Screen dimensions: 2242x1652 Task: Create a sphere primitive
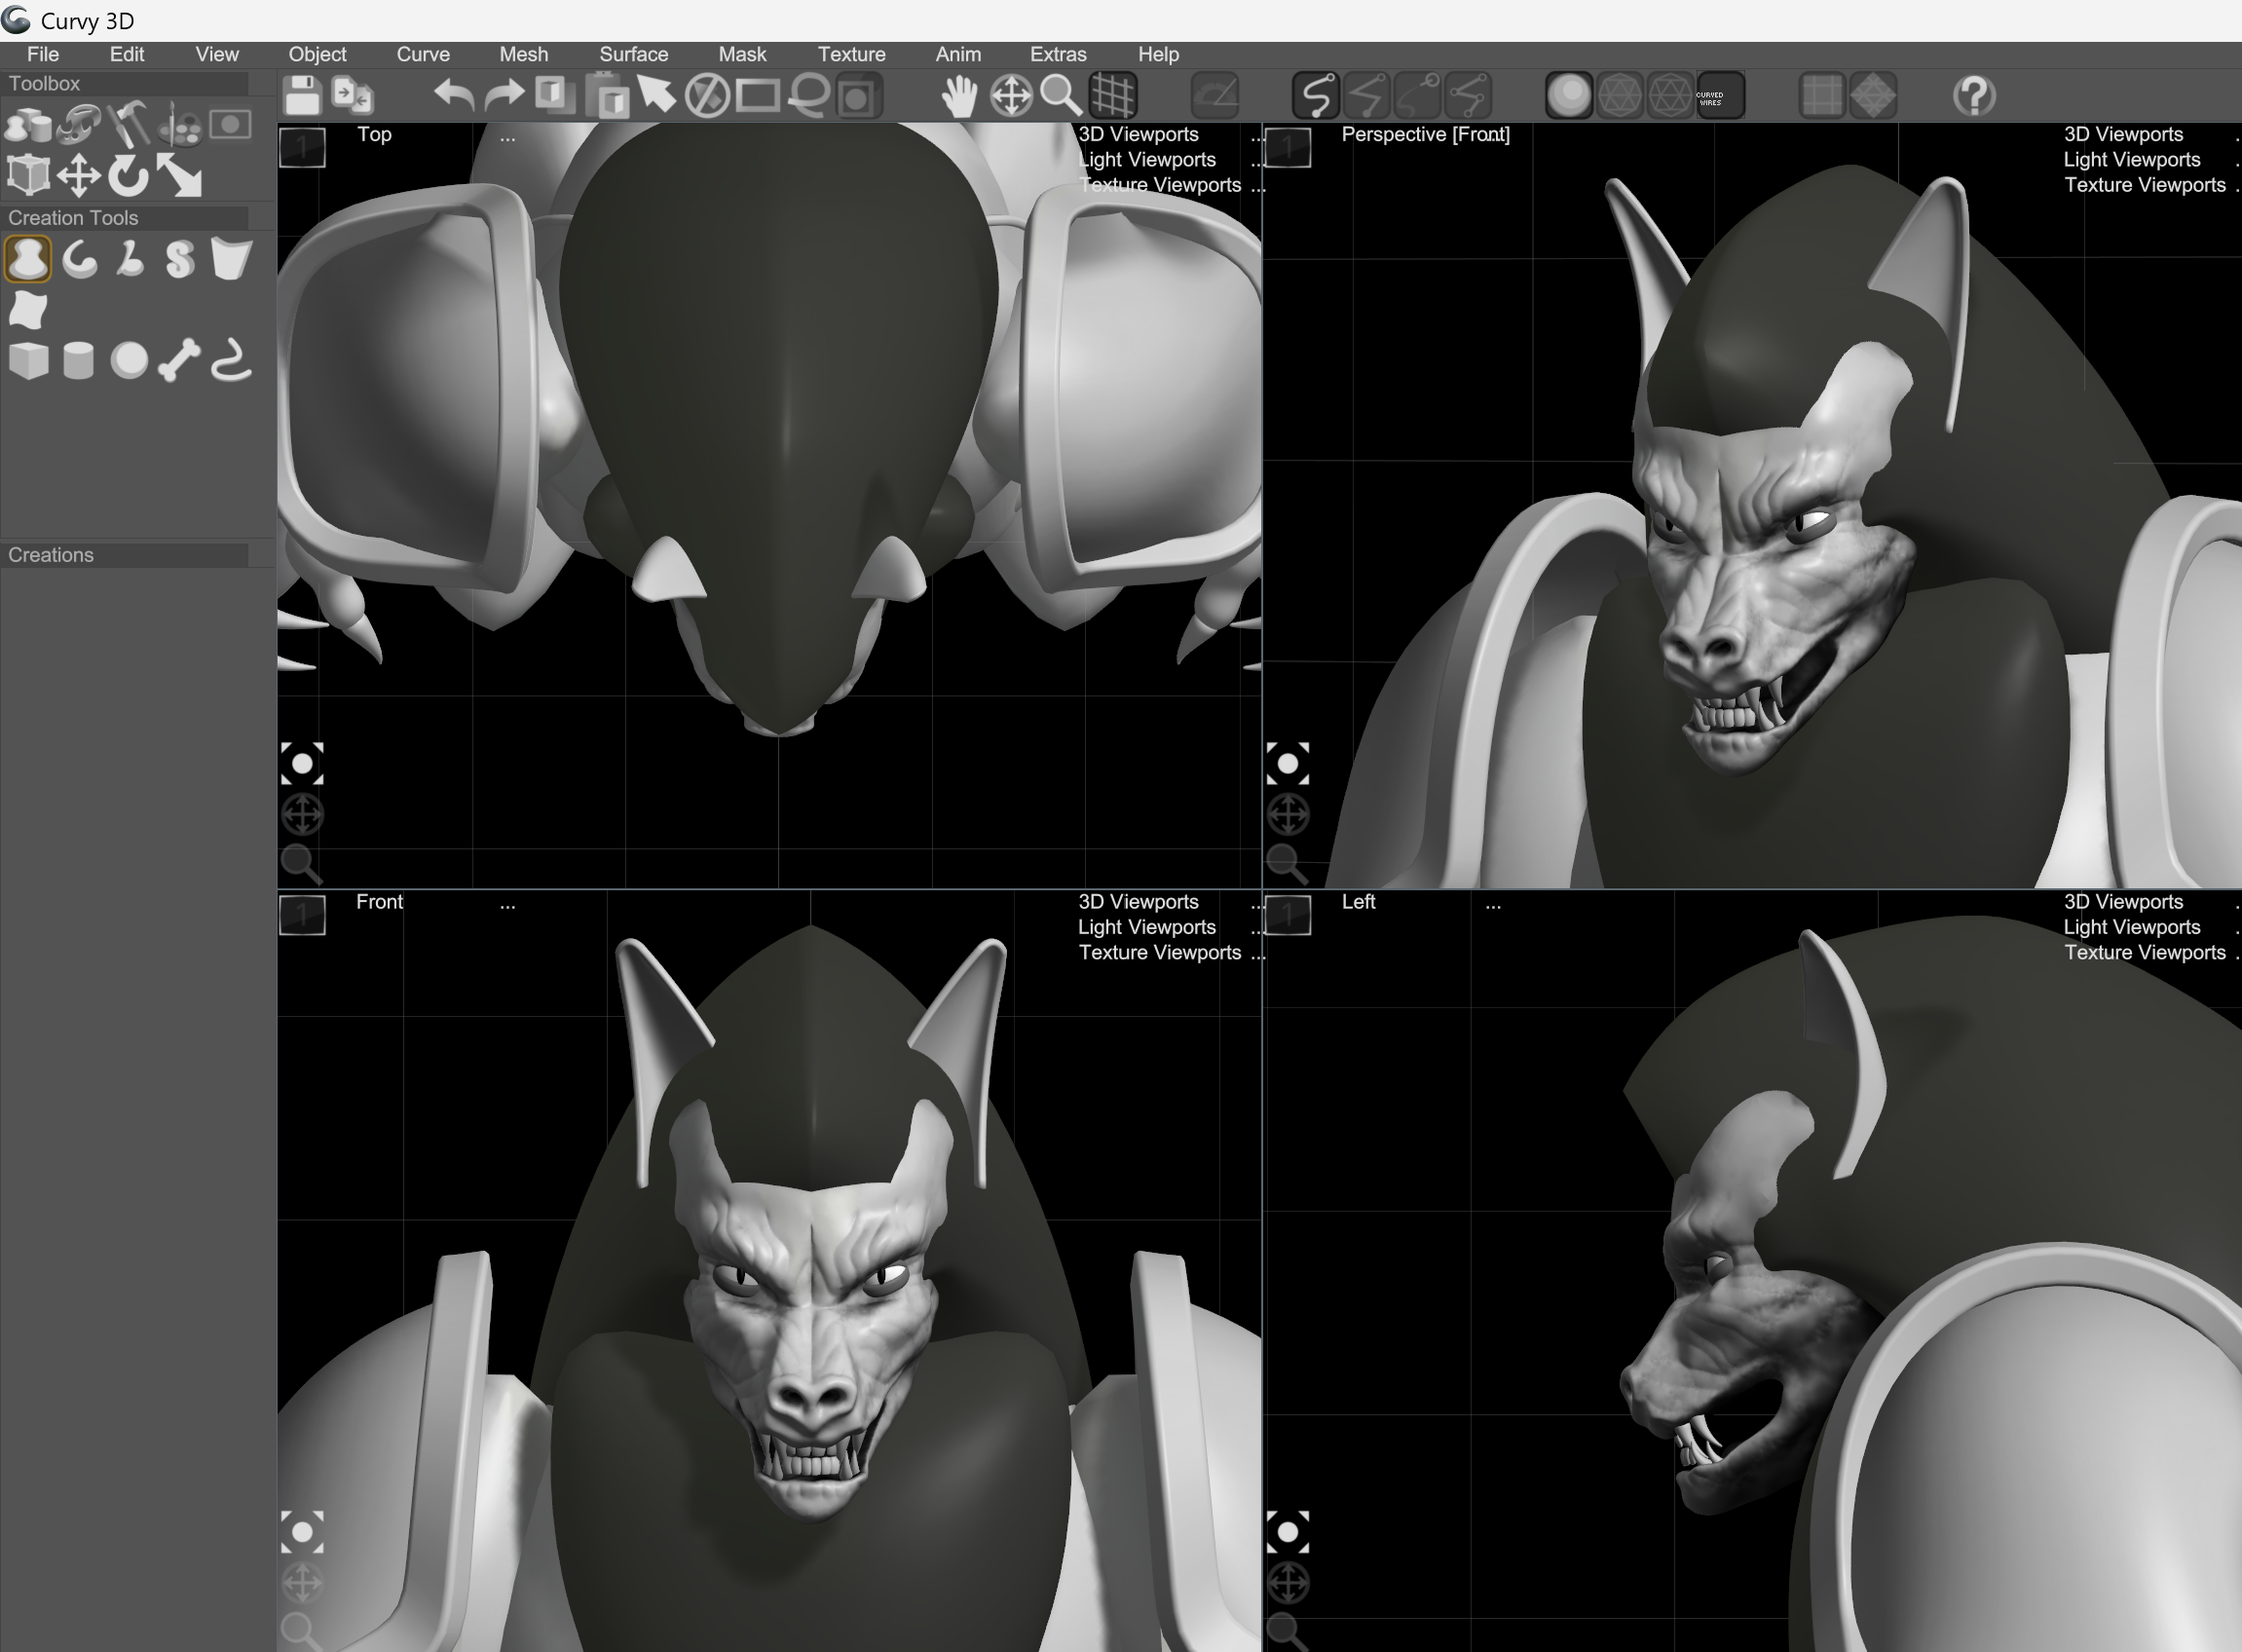tap(129, 361)
